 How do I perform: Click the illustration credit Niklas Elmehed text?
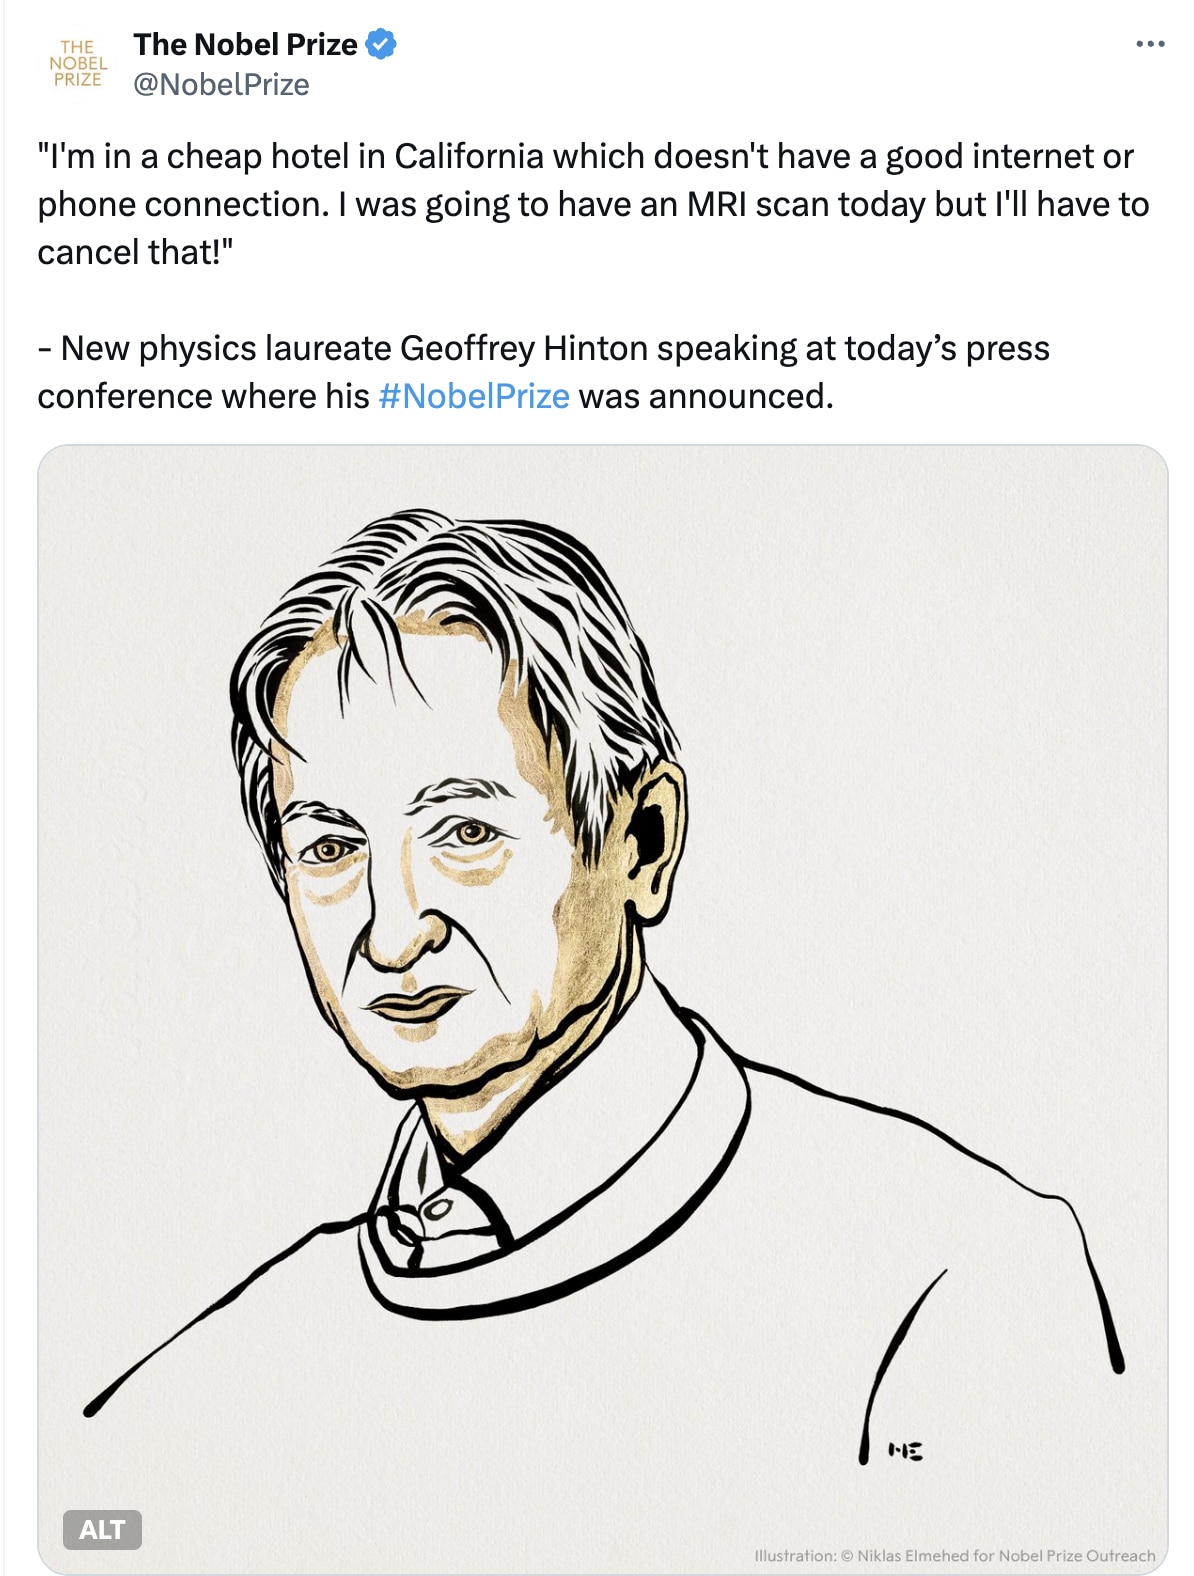click(954, 1556)
